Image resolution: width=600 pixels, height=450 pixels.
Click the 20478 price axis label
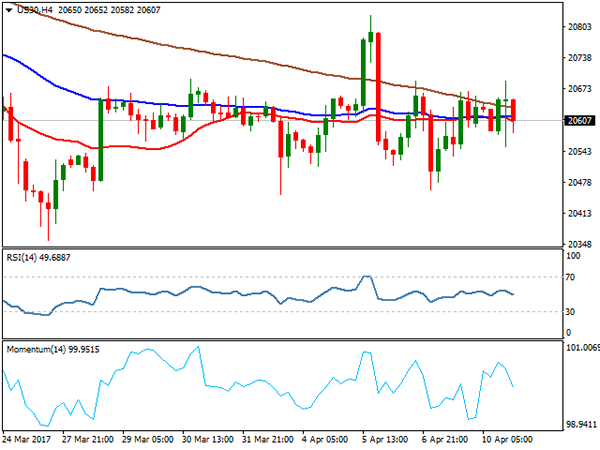point(580,183)
